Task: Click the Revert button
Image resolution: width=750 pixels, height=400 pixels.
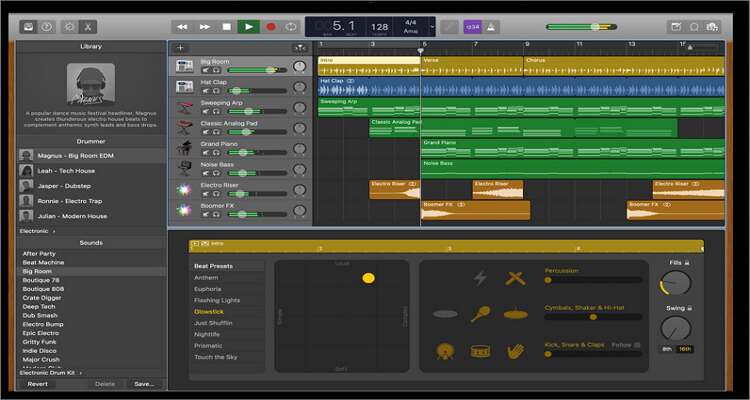Action: tap(37, 384)
